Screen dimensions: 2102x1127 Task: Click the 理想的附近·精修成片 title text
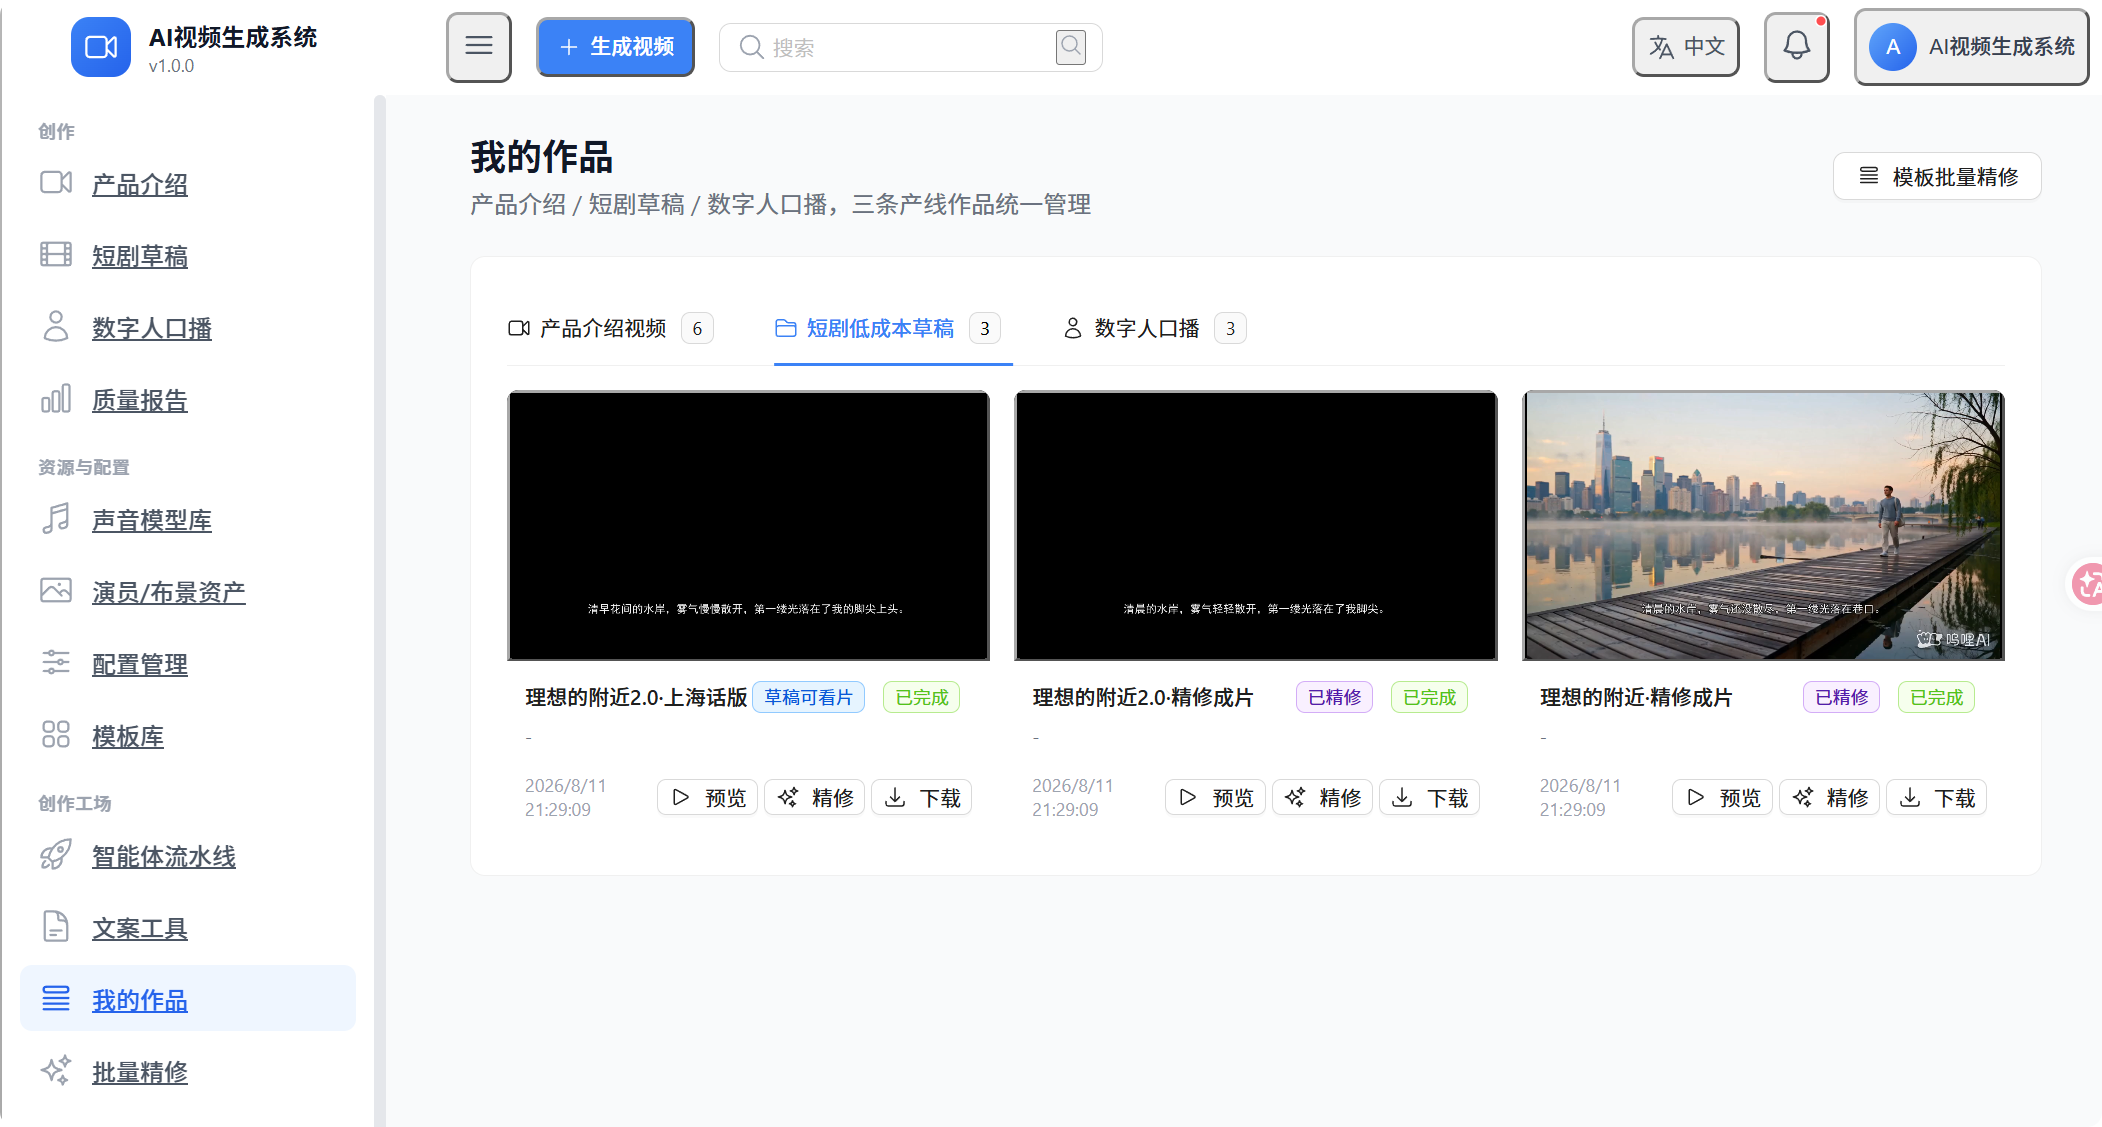[x=1636, y=698]
